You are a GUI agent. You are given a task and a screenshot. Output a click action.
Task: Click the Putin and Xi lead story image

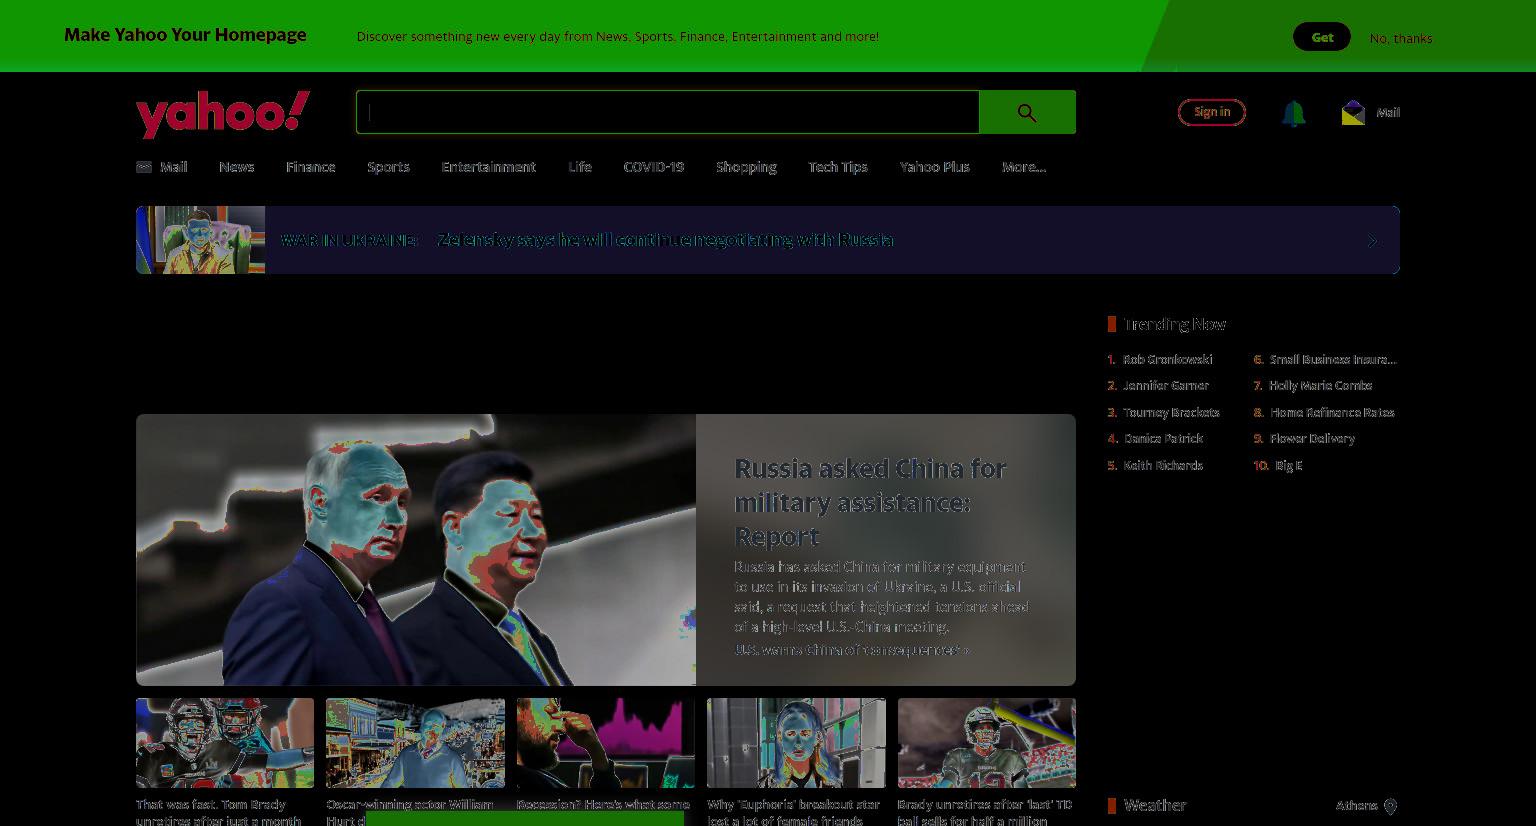pos(416,550)
